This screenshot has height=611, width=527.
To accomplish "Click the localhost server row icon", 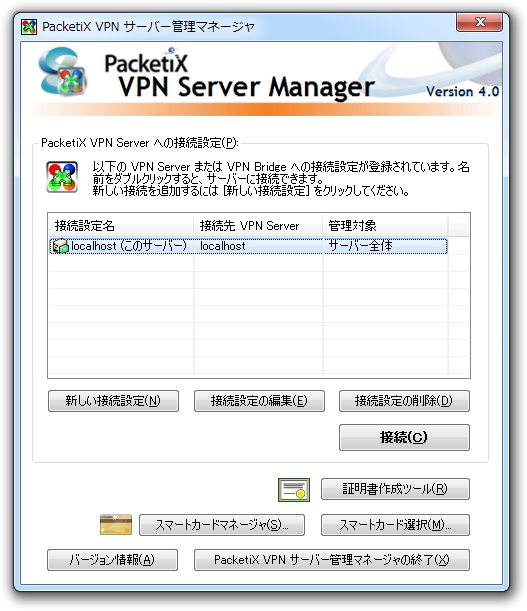I will click(60, 246).
